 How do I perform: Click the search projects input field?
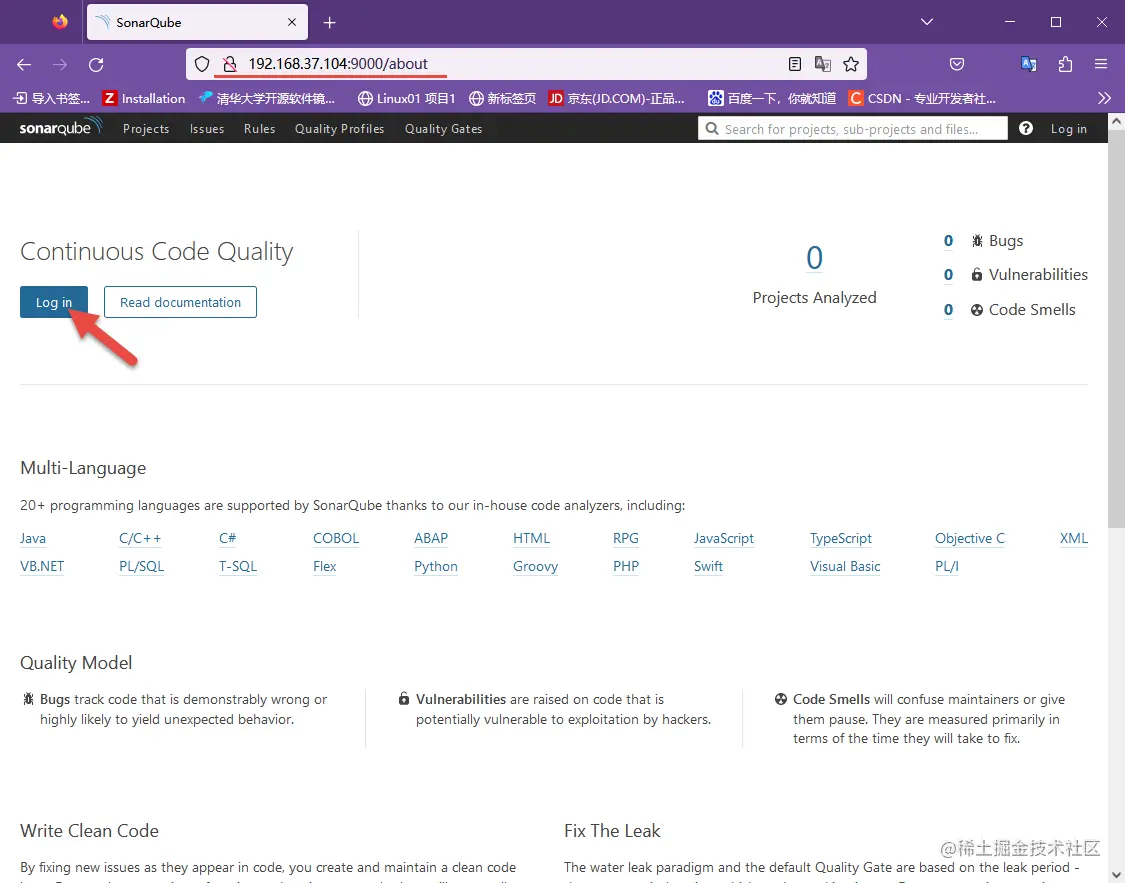pyautogui.click(x=852, y=128)
